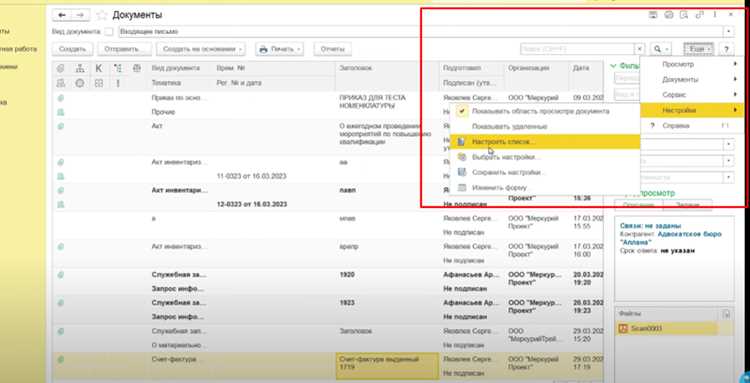Click the Отчеты button
Image resolution: width=750 pixels, height=383 pixels.
point(332,49)
